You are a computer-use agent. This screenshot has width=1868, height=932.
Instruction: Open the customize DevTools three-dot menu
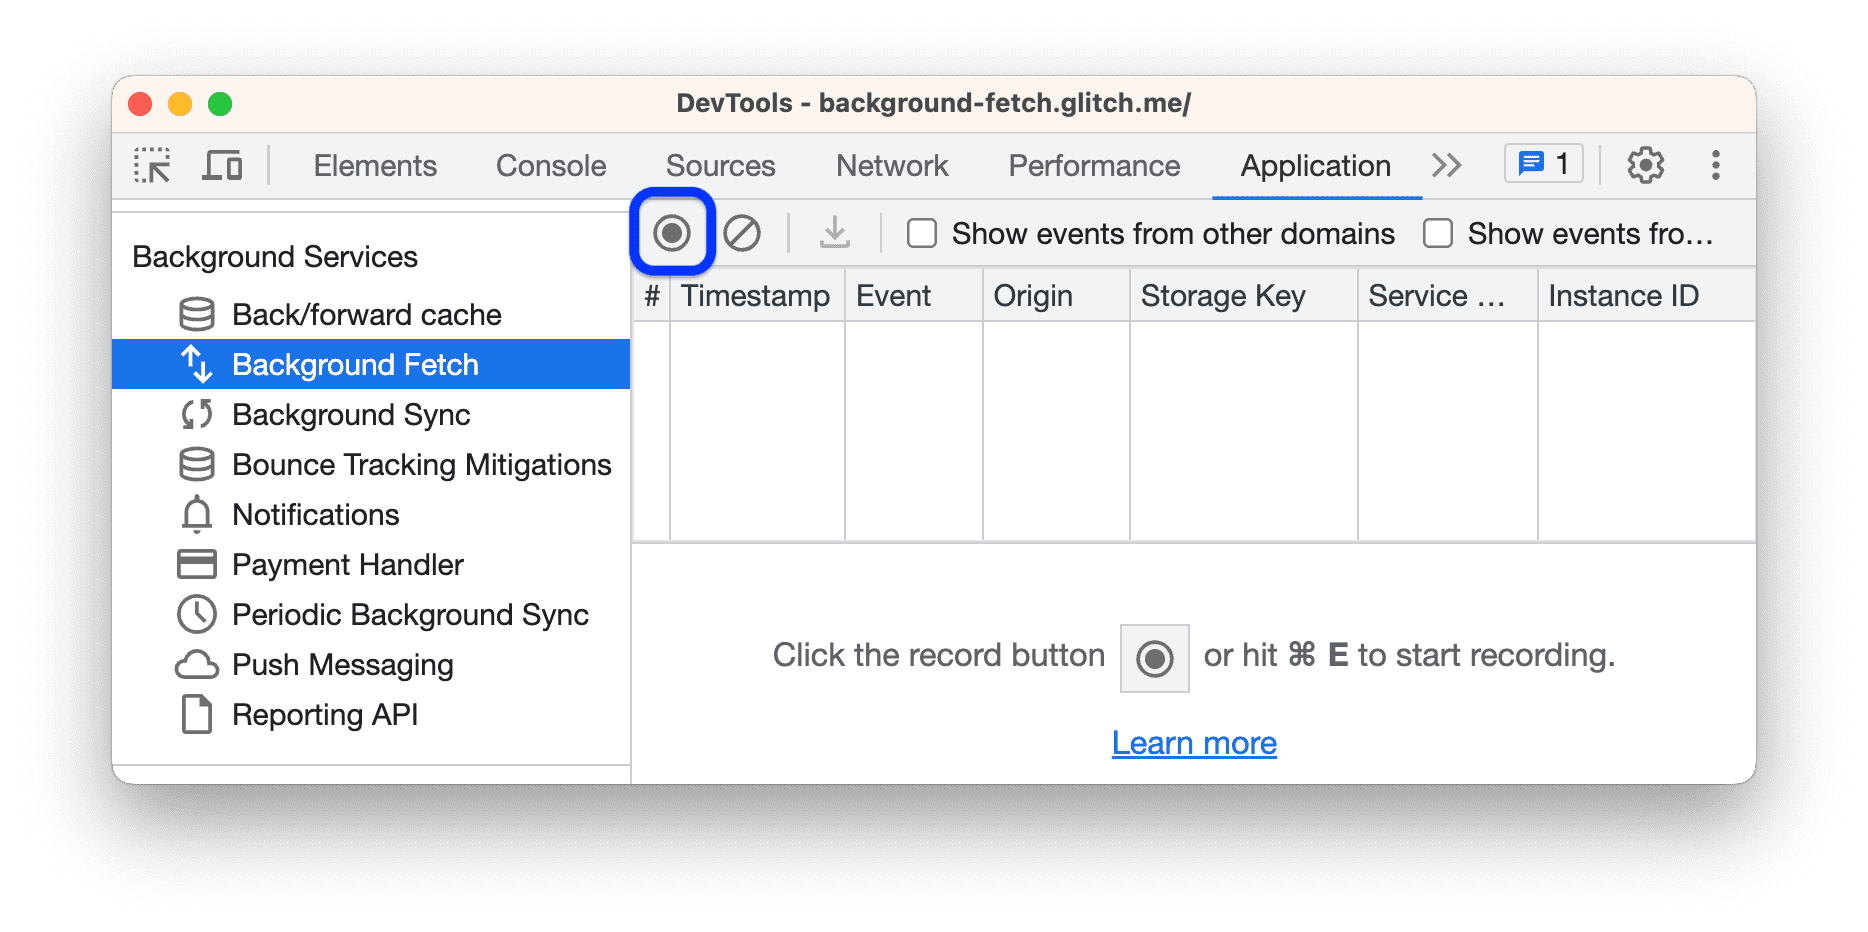point(1717,165)
